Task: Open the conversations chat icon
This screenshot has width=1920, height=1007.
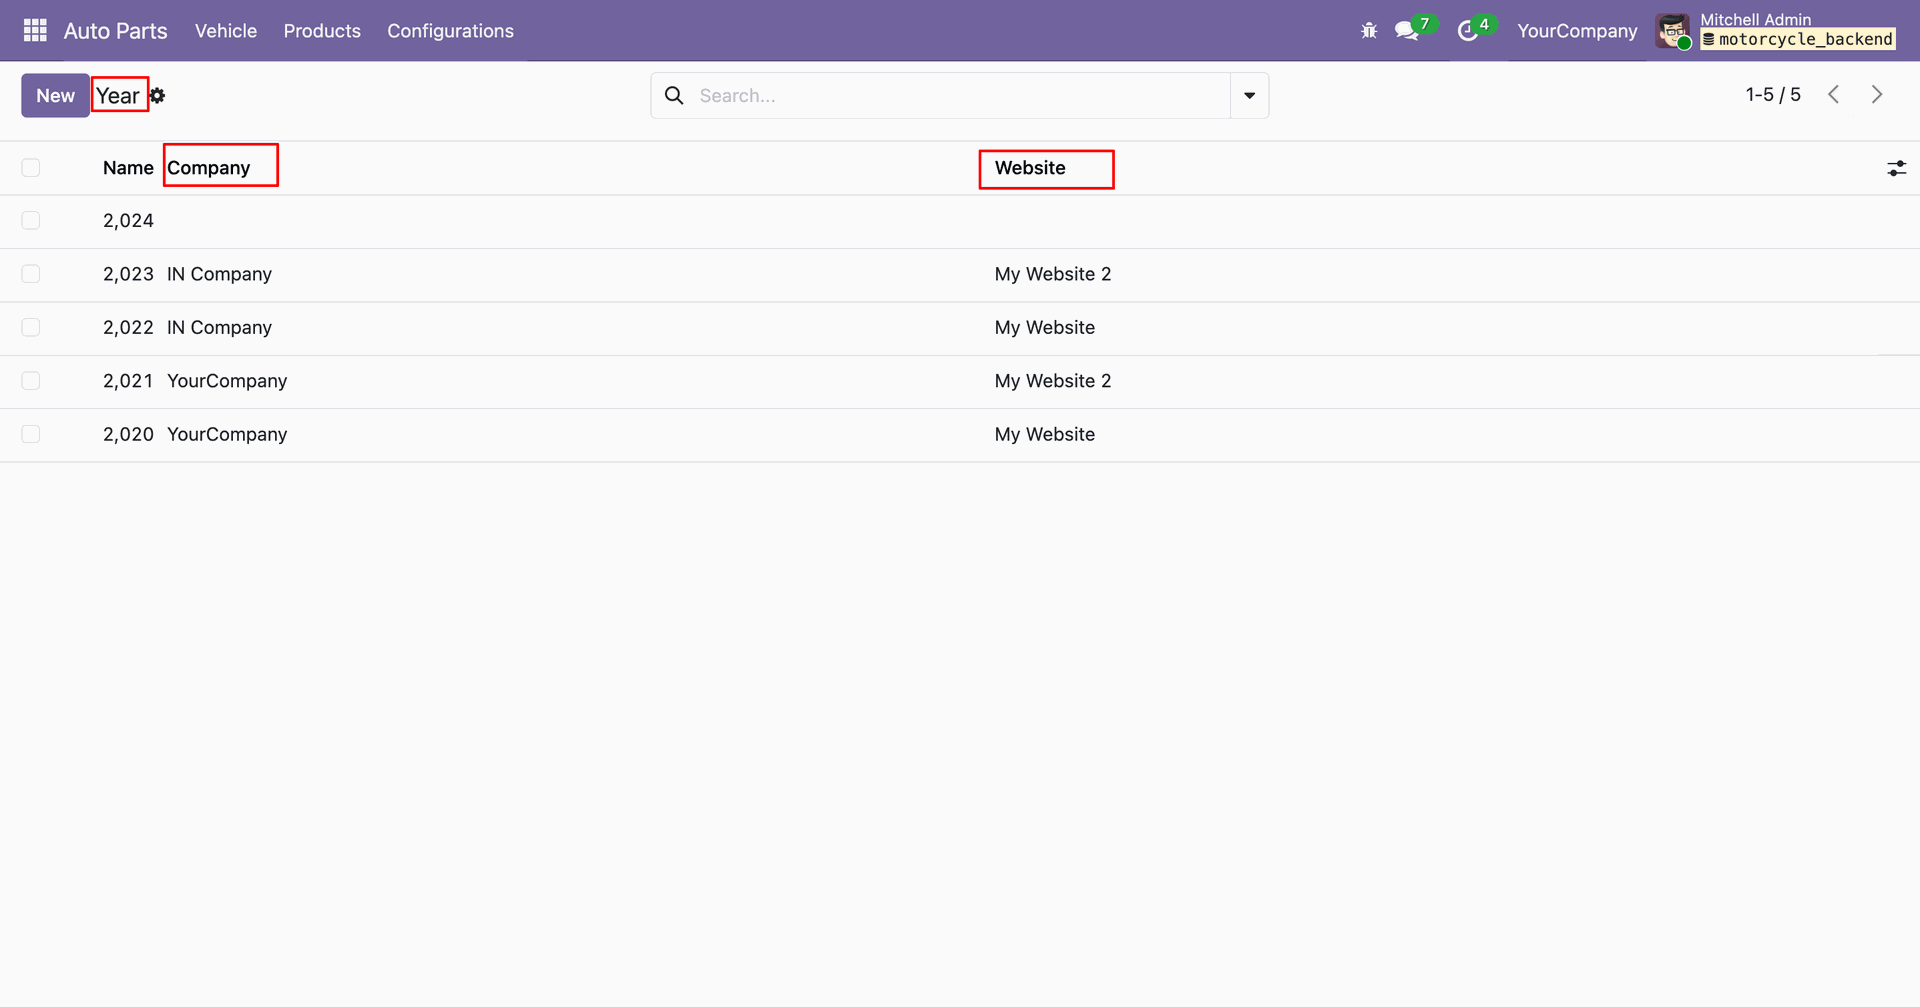Action: coord(1407,31)
